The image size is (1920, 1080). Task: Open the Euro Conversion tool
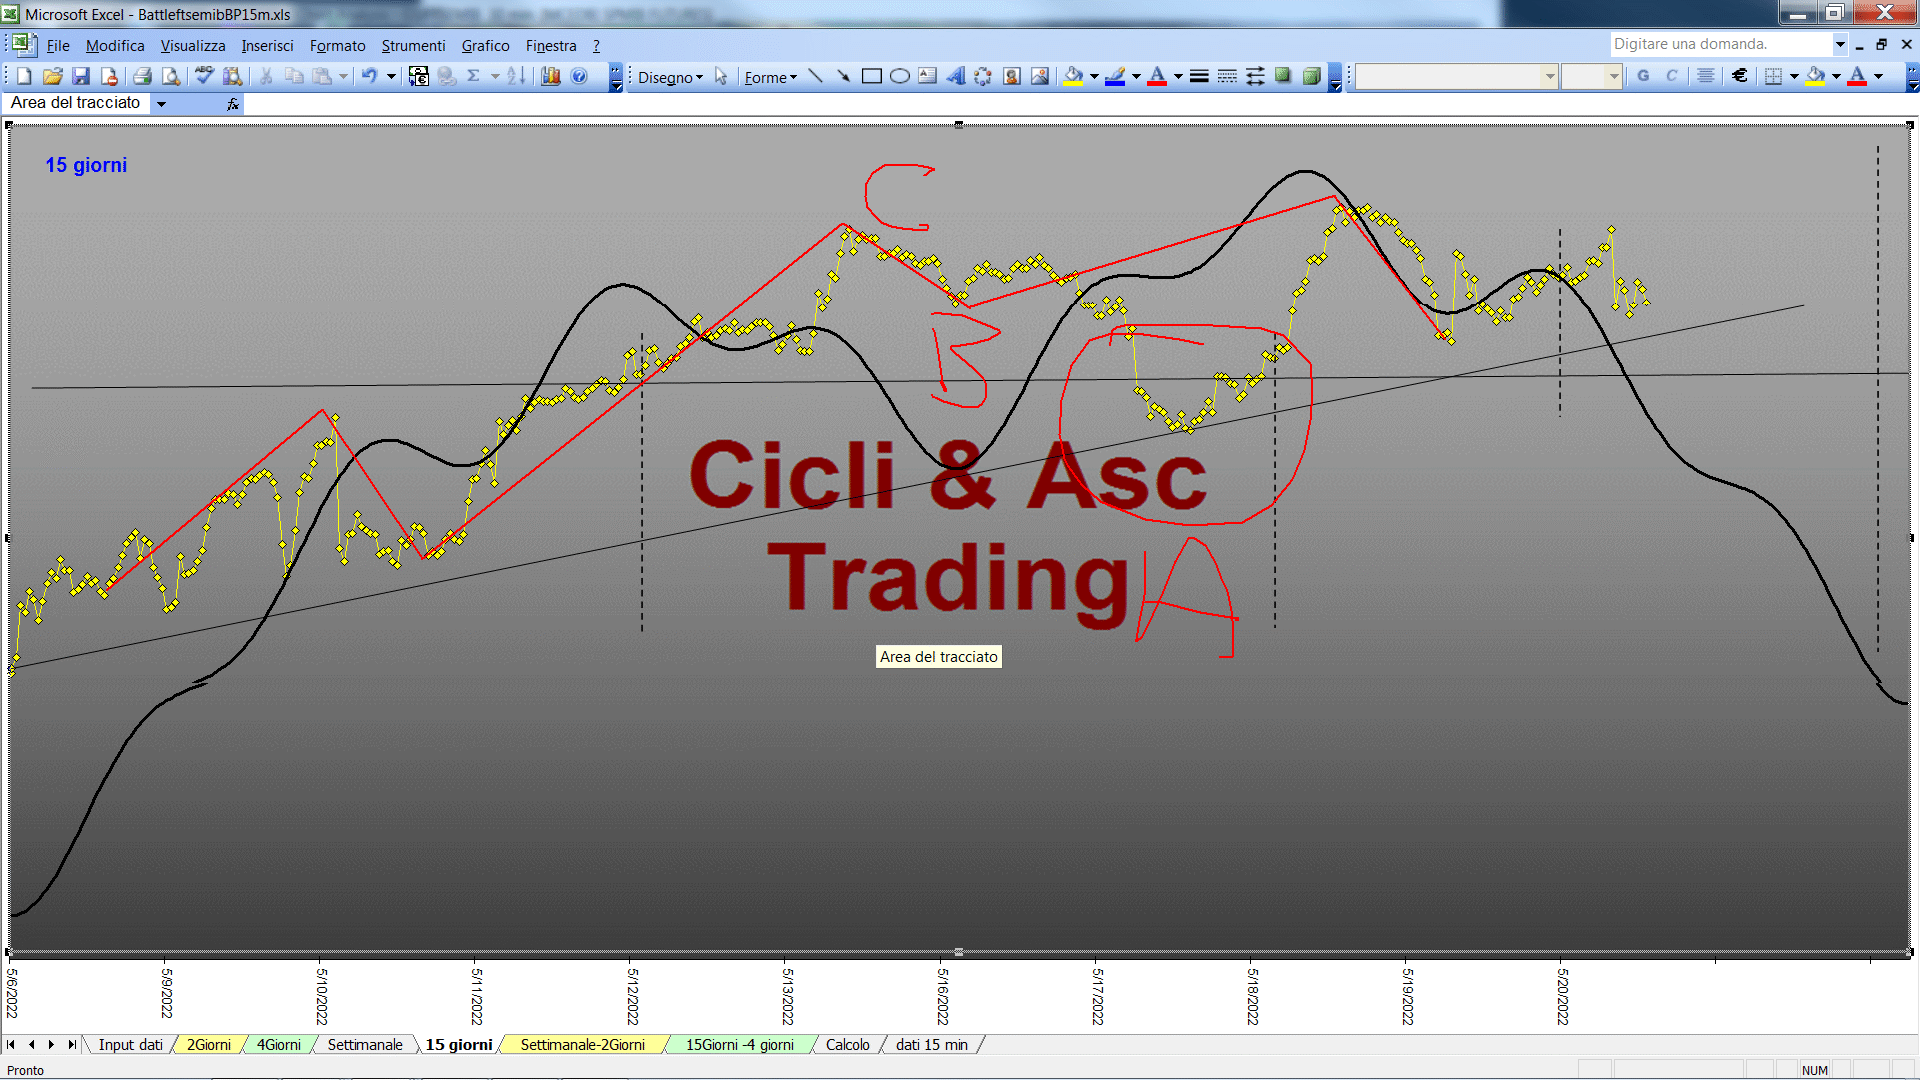pos(419,76)
